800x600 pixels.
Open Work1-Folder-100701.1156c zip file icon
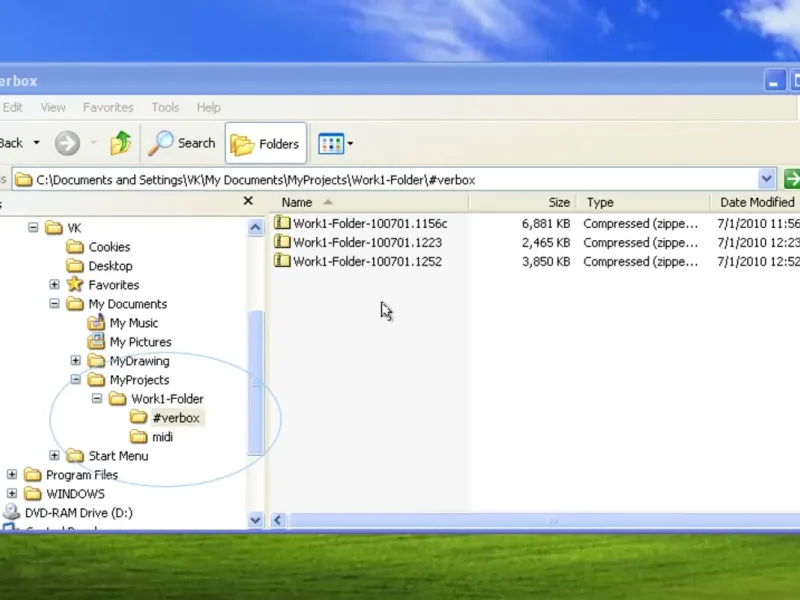tap(282, 223)
